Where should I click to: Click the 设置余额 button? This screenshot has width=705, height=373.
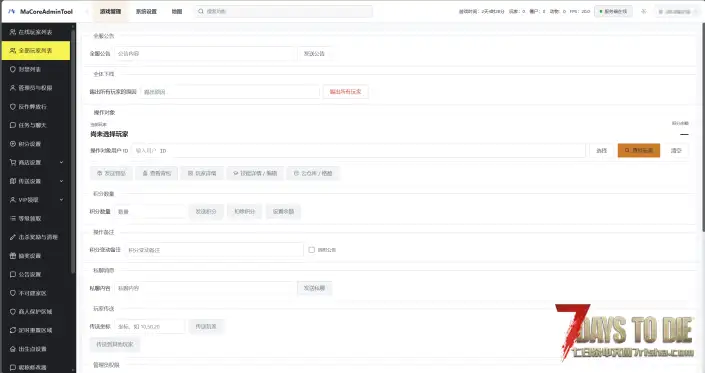tap(283, 211)
